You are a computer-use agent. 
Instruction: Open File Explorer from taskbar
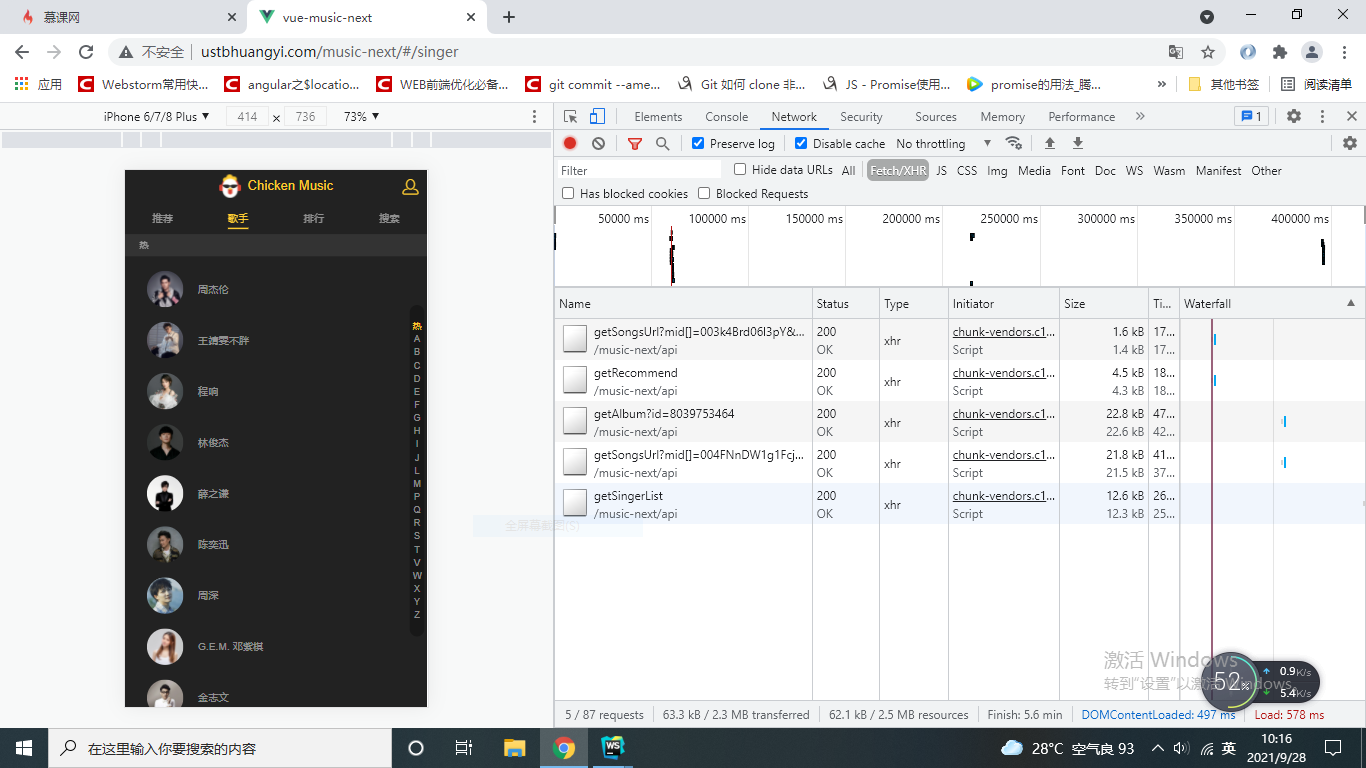pos(514,748)
